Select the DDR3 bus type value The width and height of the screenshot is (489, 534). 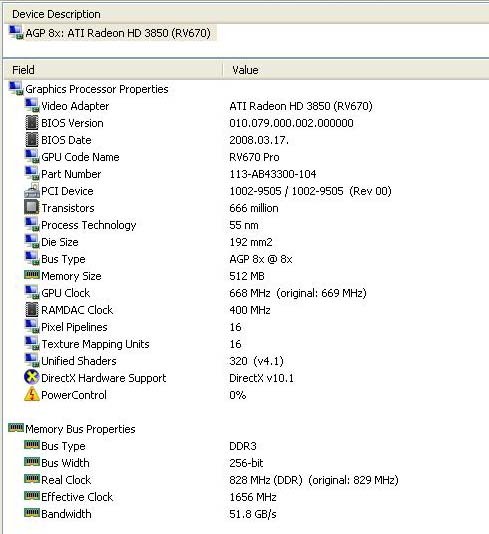click(x=243, y=446)
